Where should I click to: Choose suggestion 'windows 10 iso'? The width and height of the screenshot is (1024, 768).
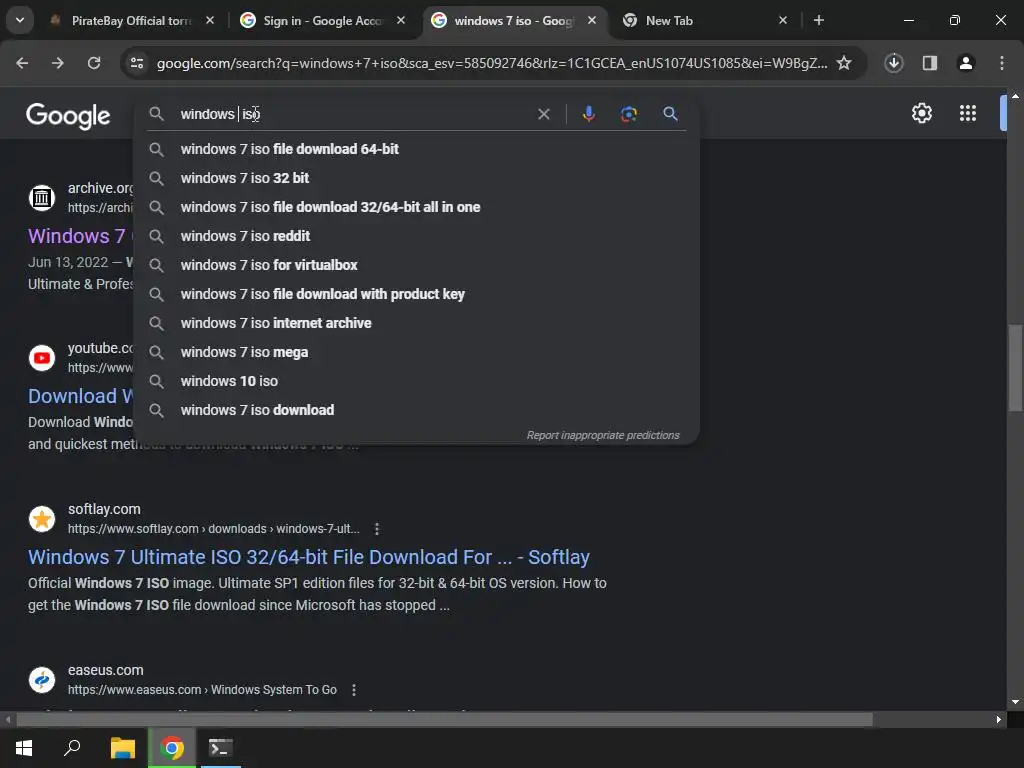tap(416, 381)
